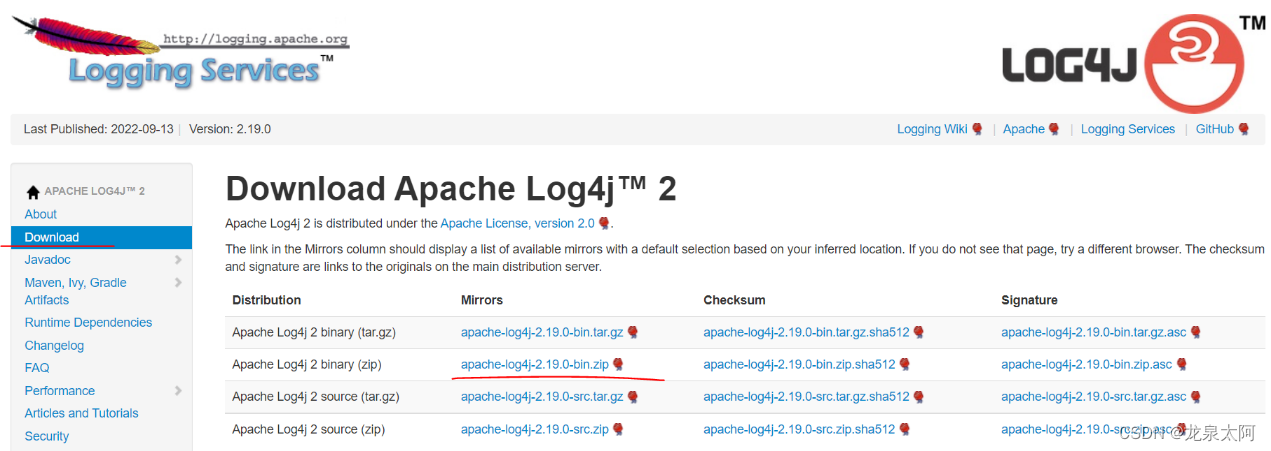Select the Download sidebar item
The width and height of the screenshot is (1271, 451).
(x=101, y=237)
